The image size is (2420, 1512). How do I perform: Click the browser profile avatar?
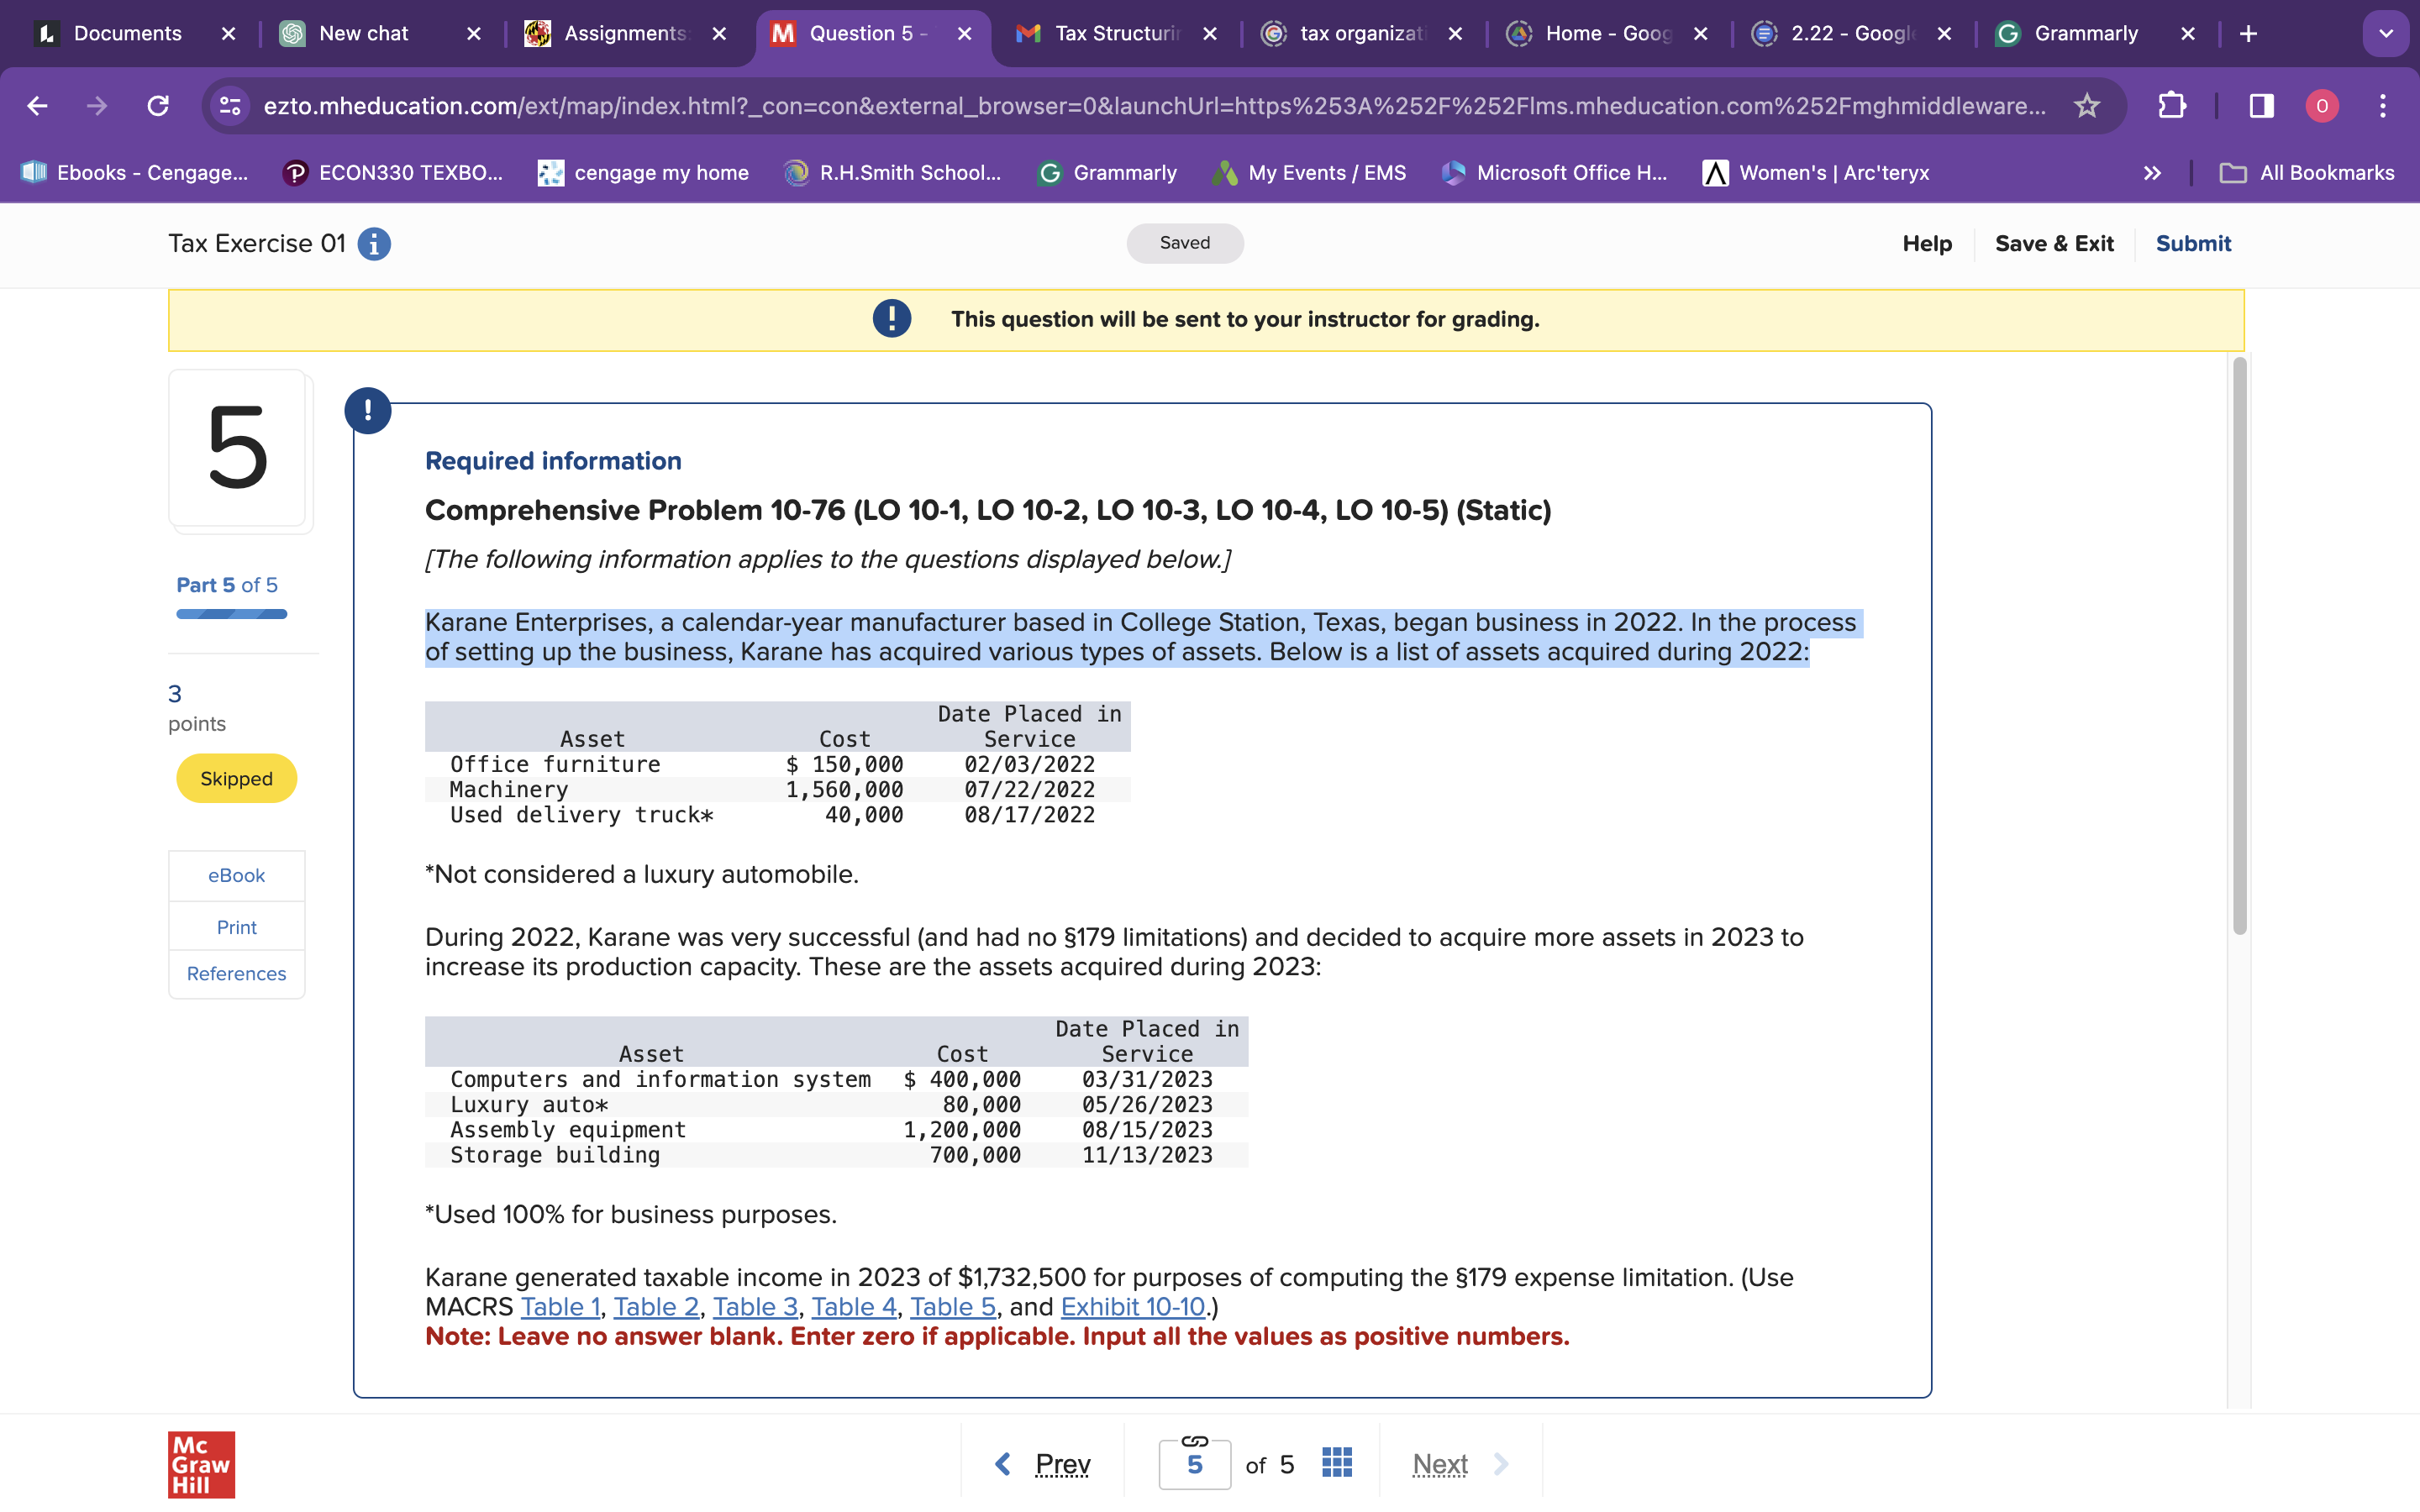point(2322,106)
